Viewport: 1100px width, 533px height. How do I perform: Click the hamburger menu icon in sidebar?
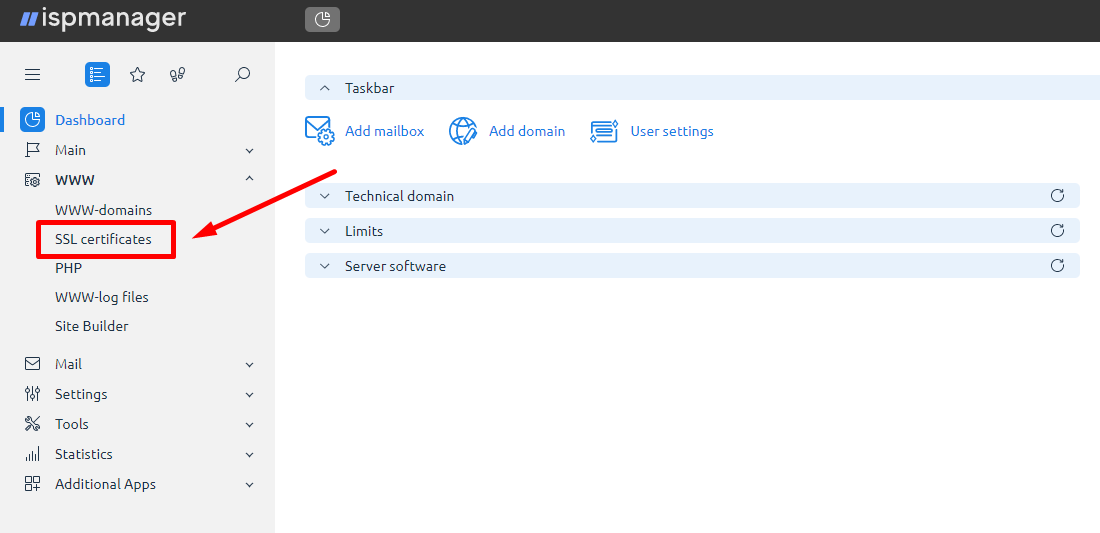click(32, 74)
